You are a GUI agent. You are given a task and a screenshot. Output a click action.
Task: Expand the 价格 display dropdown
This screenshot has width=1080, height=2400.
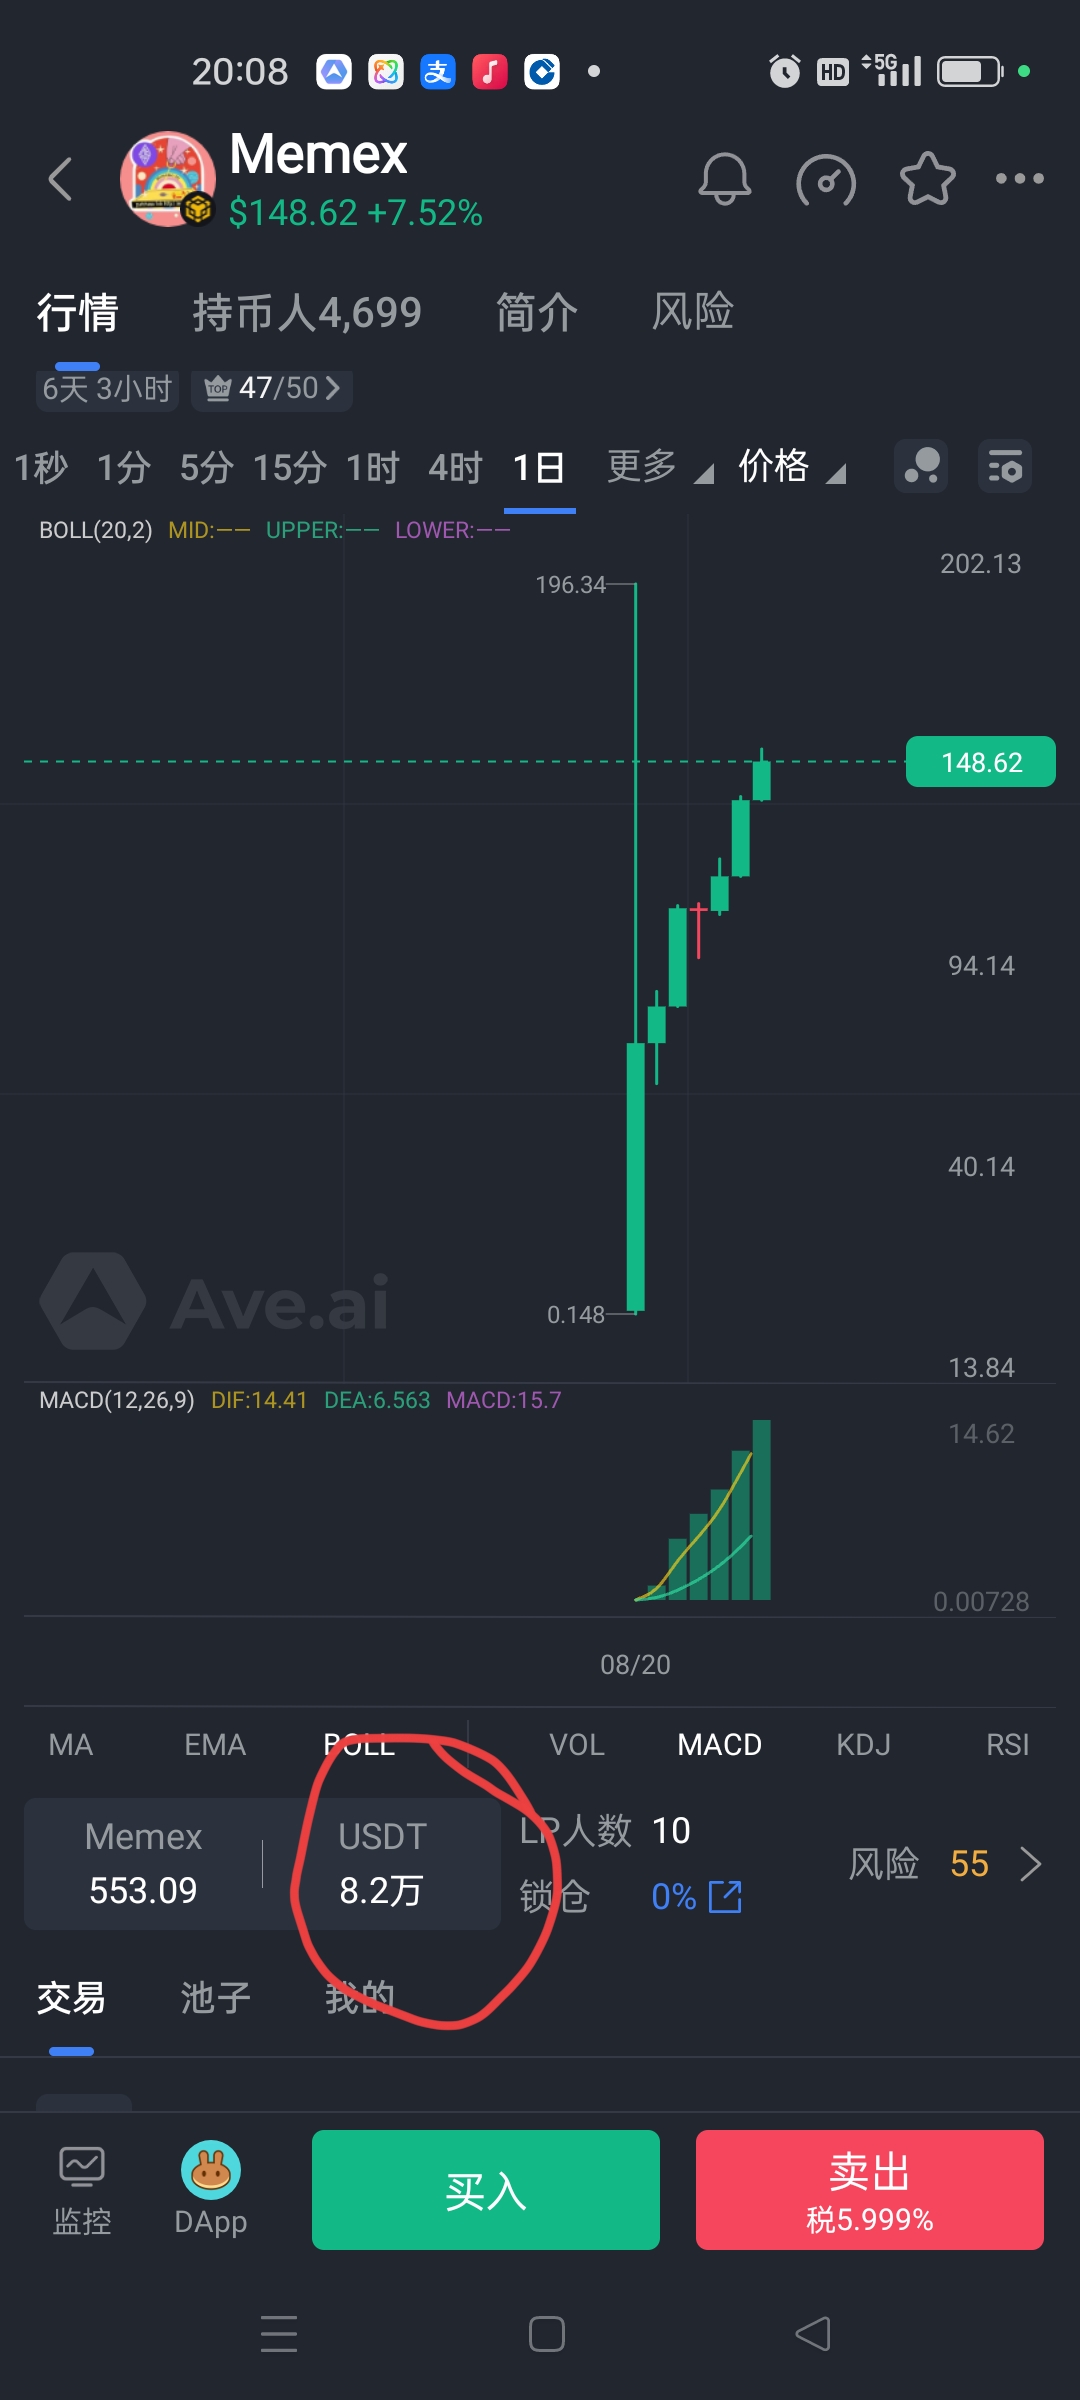point(792,467)
